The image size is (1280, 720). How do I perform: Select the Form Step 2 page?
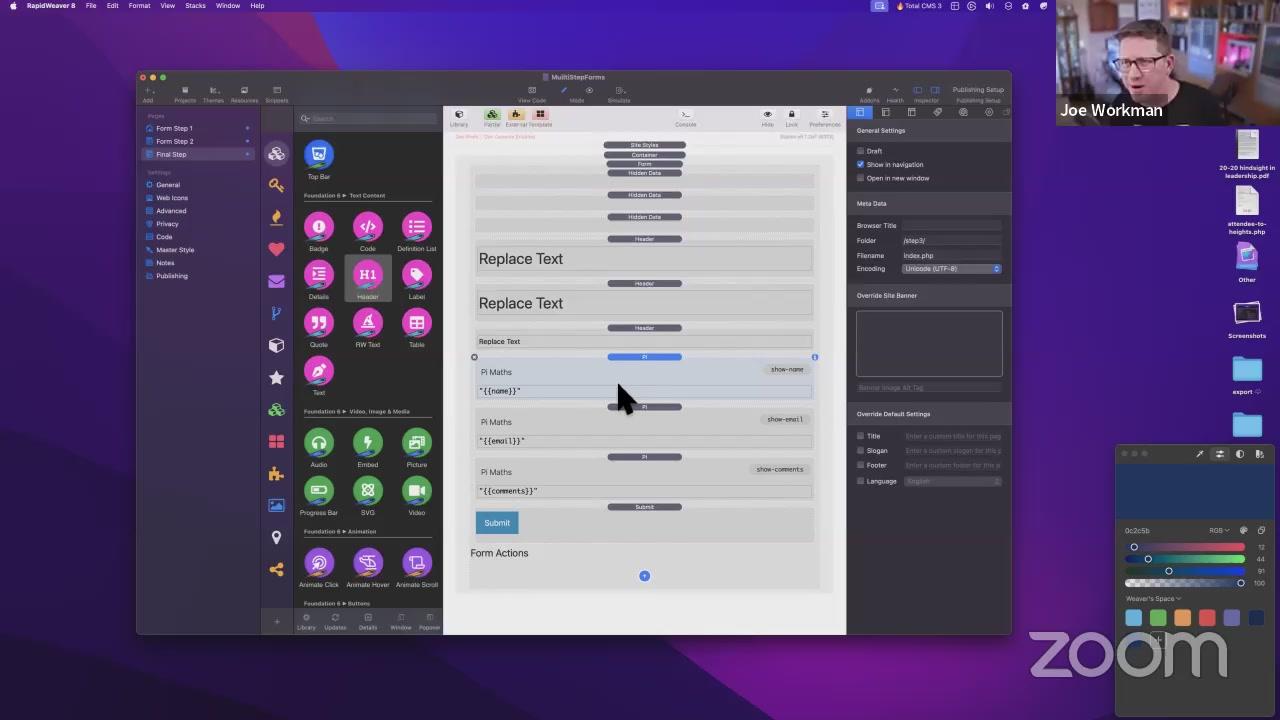click(x=175, y=141)
